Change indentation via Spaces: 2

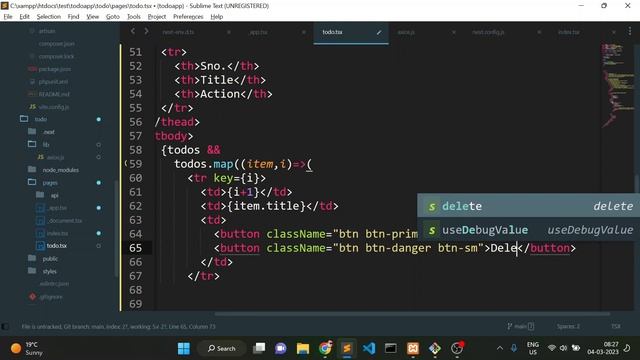(x=568, y=326)
